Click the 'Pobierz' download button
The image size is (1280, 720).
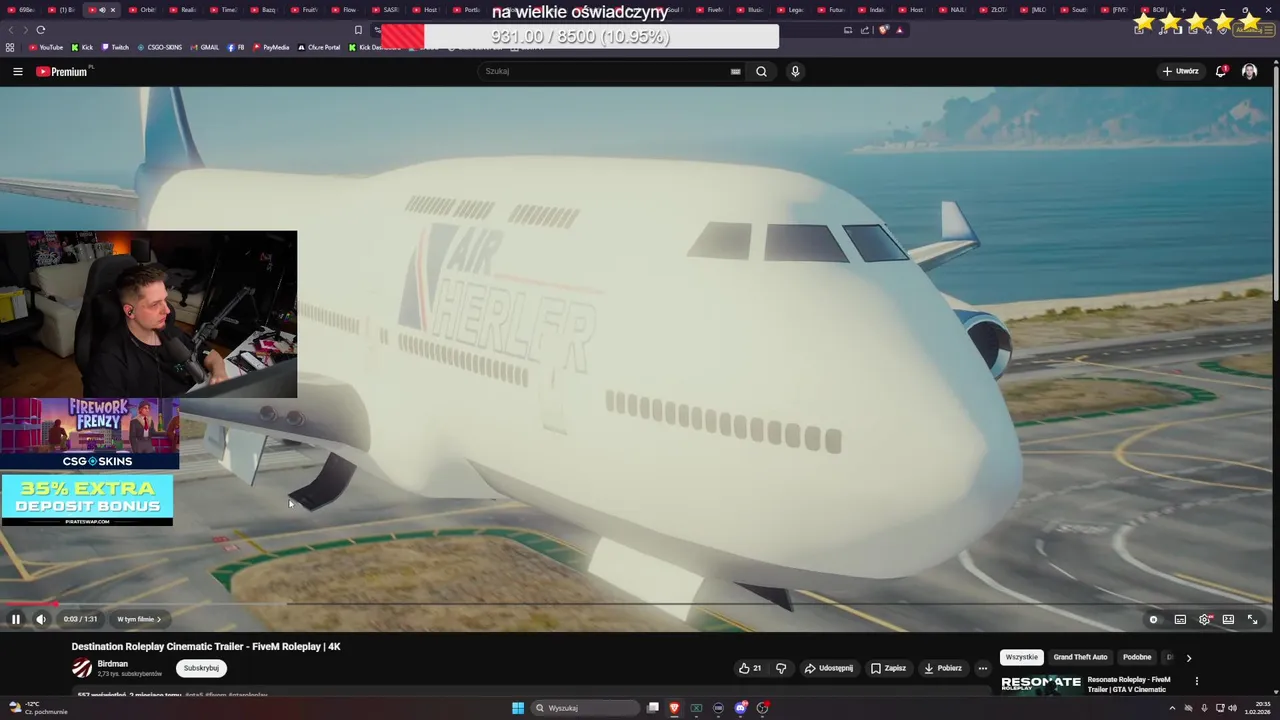942,668
